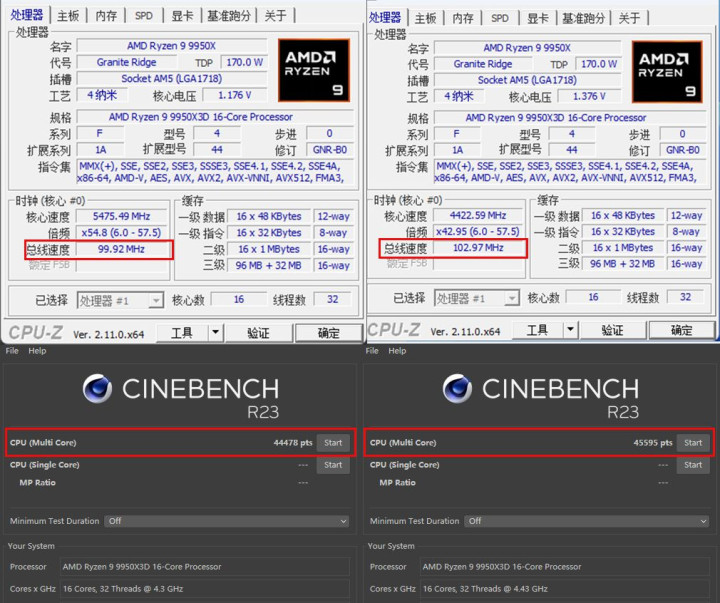This screenshot has width=720, height=603.
Task: Click the 102.97 MHz bus speed field
Action: (x=479, y=248)
